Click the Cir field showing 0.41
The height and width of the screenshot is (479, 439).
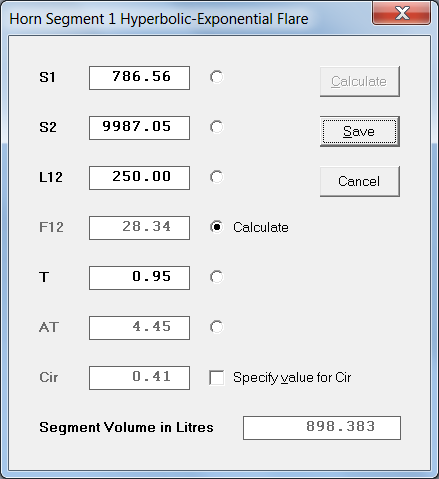139,378
